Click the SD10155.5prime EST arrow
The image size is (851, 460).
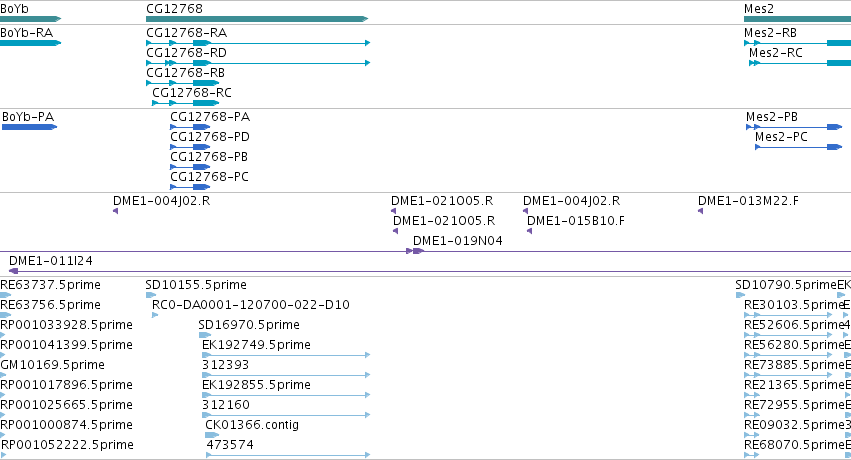tap(151, 295)
